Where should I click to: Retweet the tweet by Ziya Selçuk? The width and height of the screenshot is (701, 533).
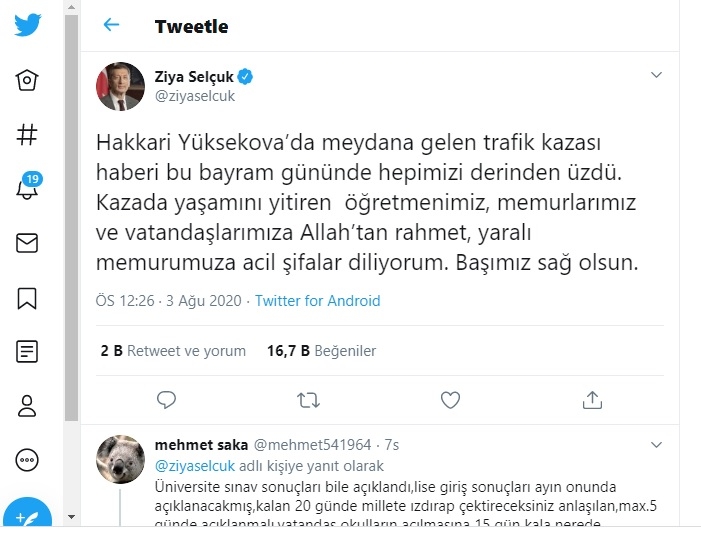(x=309, y=400)
